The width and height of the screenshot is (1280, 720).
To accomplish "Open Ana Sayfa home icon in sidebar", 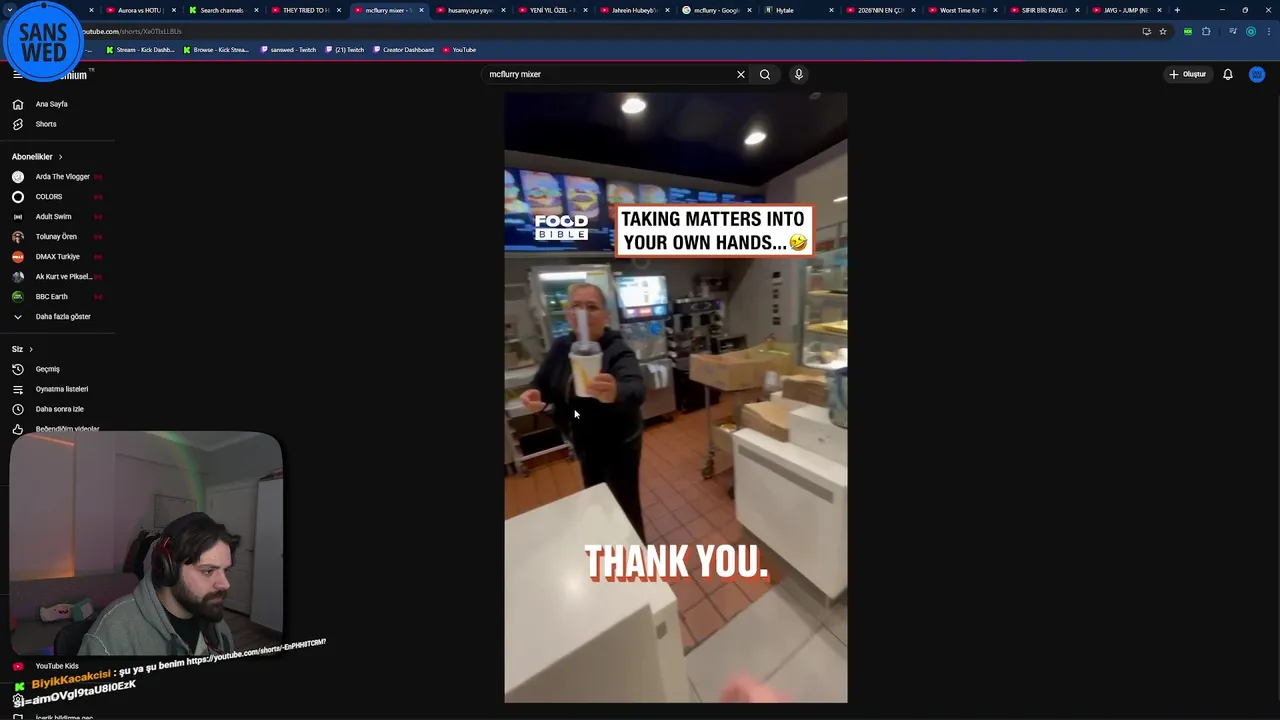I will [x=18, y=104].
